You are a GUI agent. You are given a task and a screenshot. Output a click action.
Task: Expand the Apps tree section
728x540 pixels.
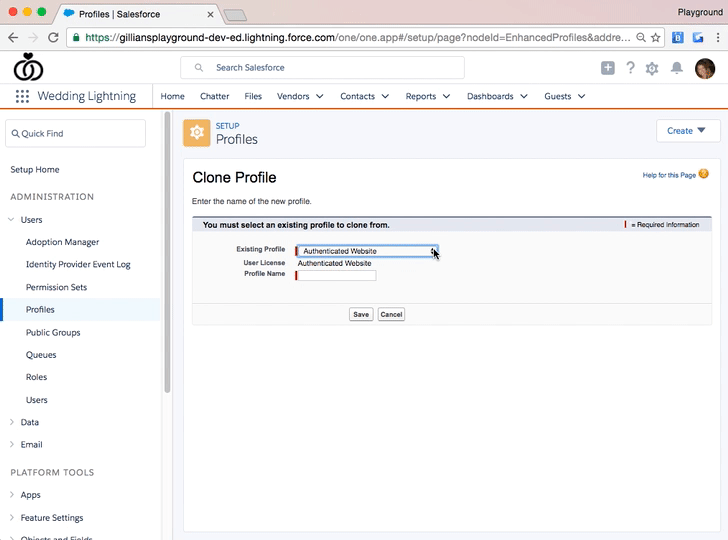click(x=12, y=494)
